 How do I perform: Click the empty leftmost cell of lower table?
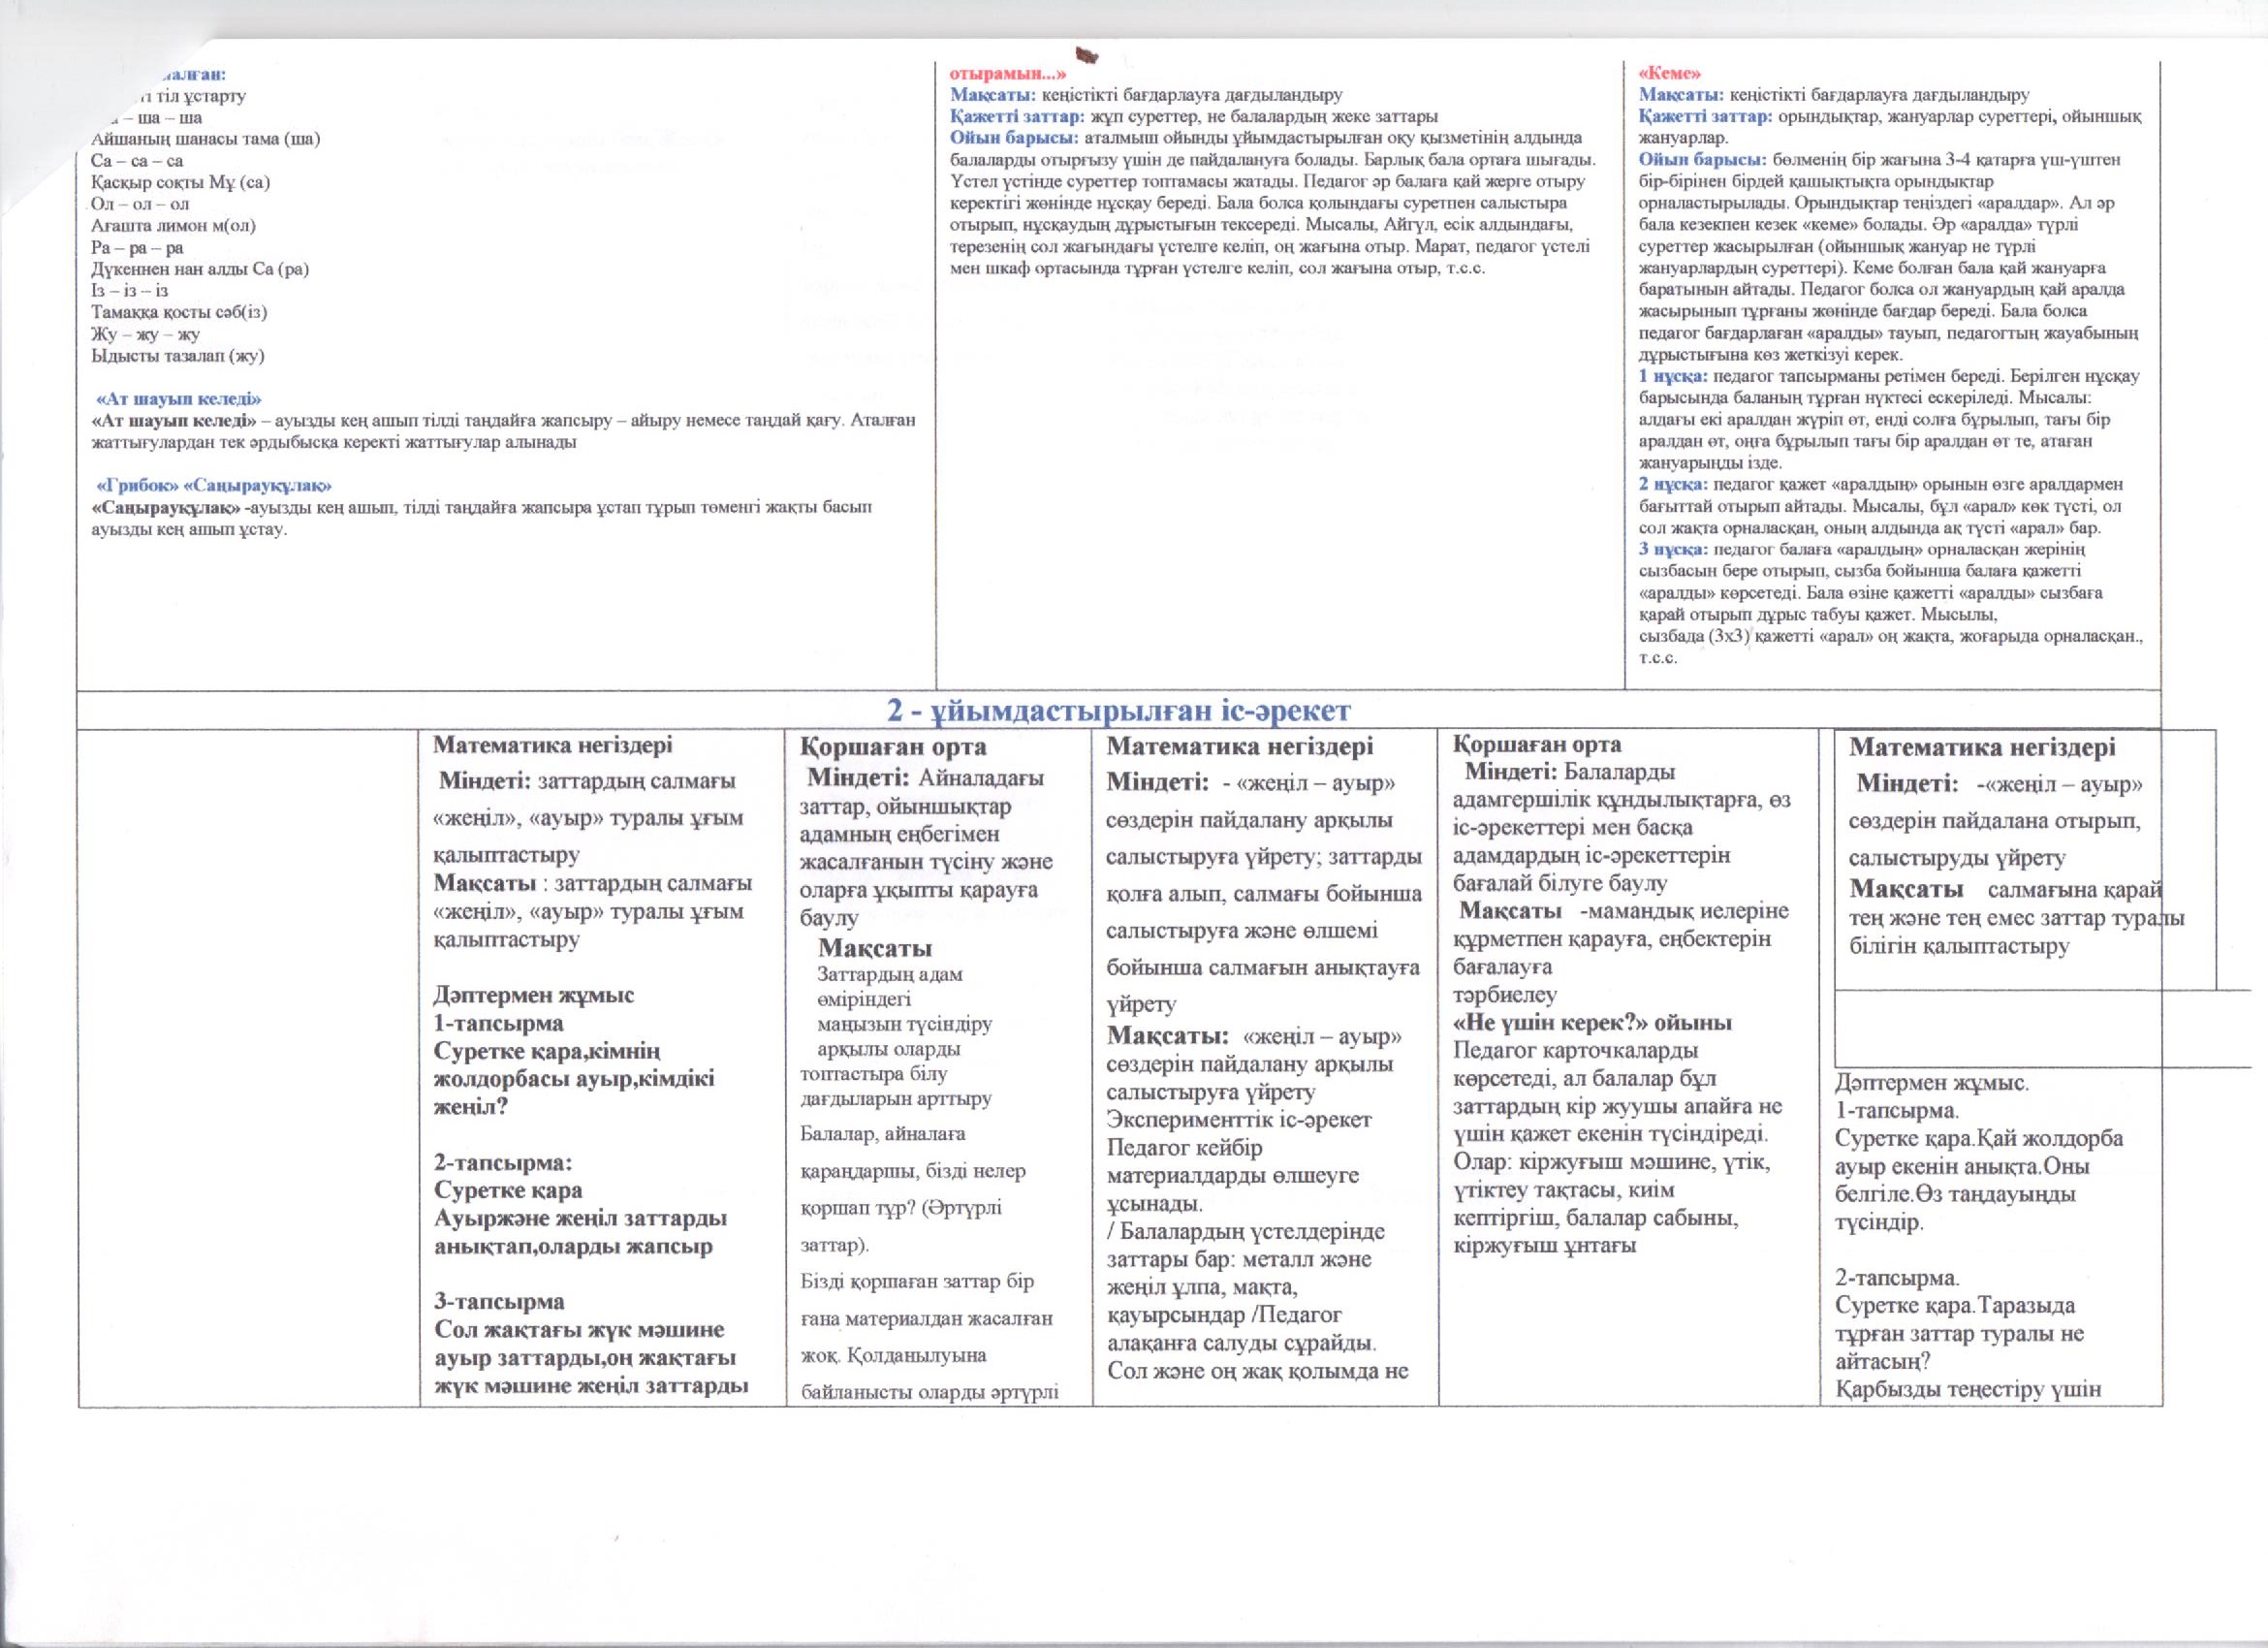click(248, 1065)
